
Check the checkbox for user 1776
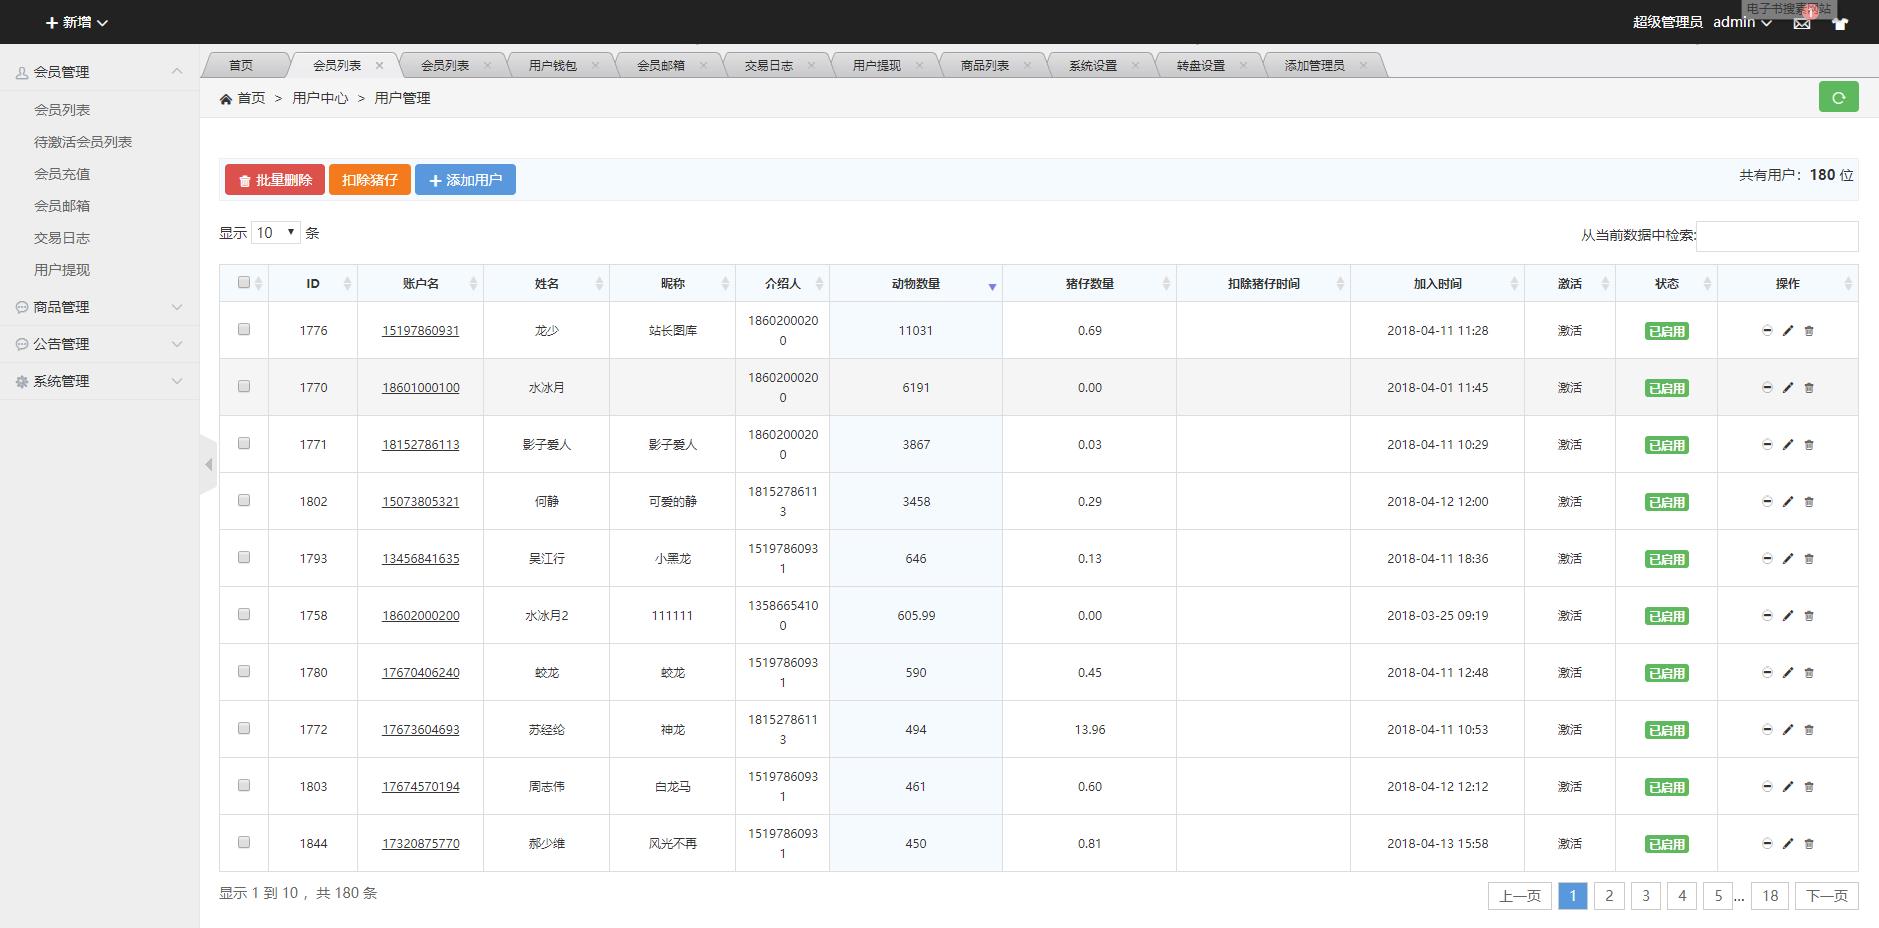[244, 329]
